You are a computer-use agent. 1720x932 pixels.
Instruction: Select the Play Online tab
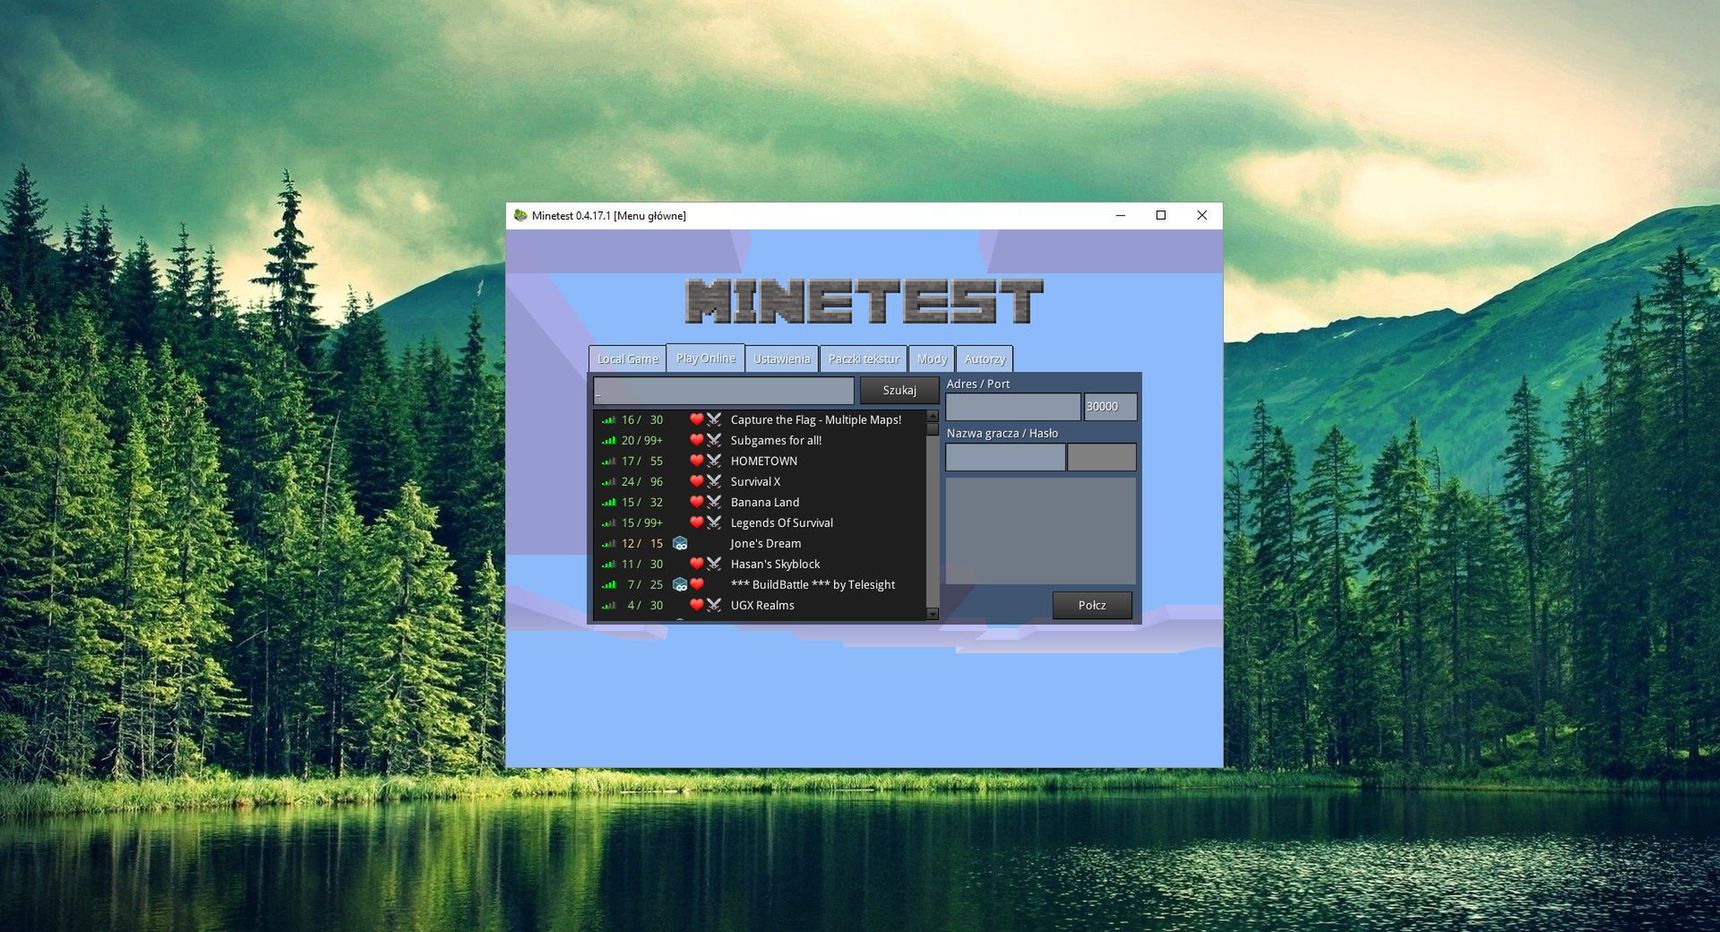pyautogui.click(x=705, y=358)
